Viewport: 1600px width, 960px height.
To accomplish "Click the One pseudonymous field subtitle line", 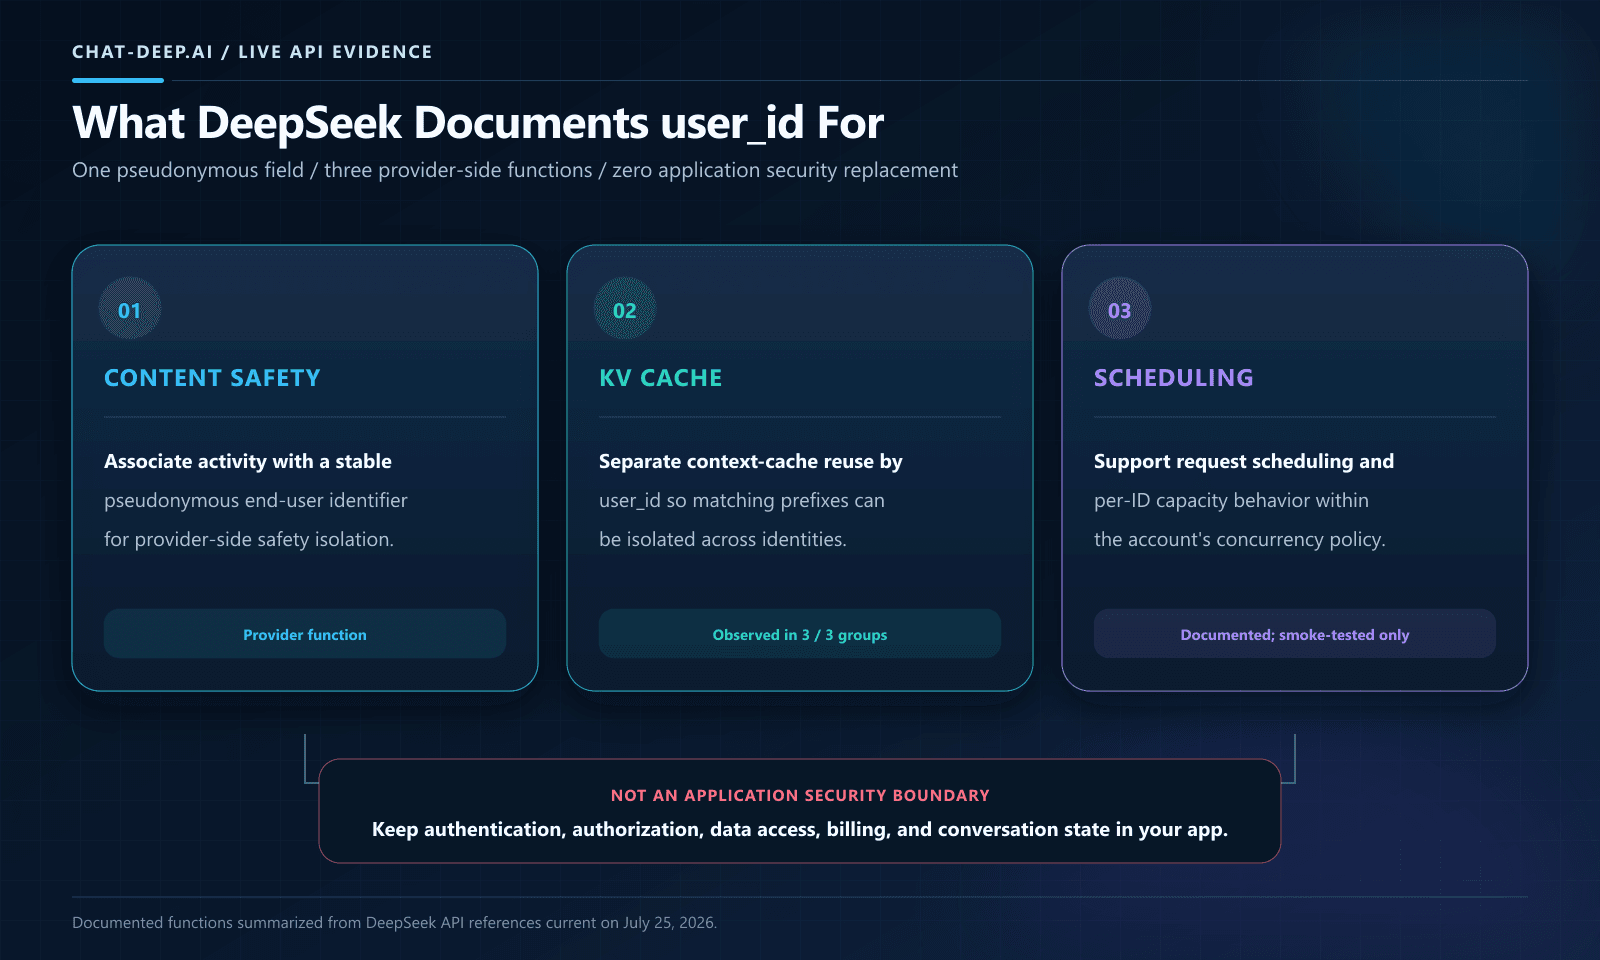I will click(x=515, y=170).
